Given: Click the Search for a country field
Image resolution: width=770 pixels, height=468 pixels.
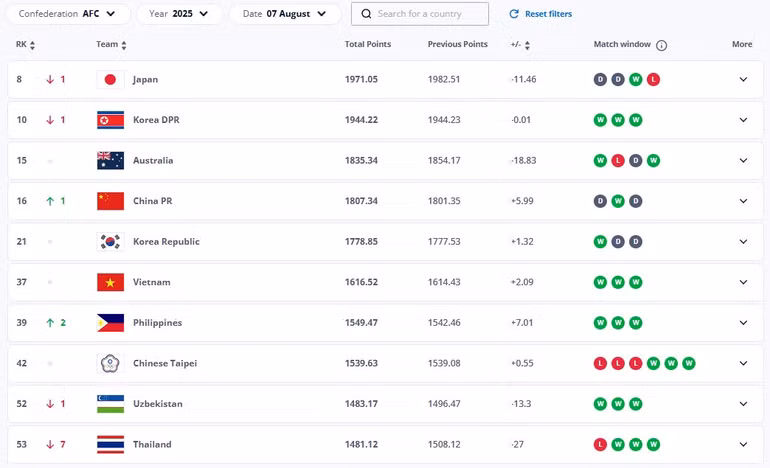Looking at the screenshot, I should pos(420,14).
